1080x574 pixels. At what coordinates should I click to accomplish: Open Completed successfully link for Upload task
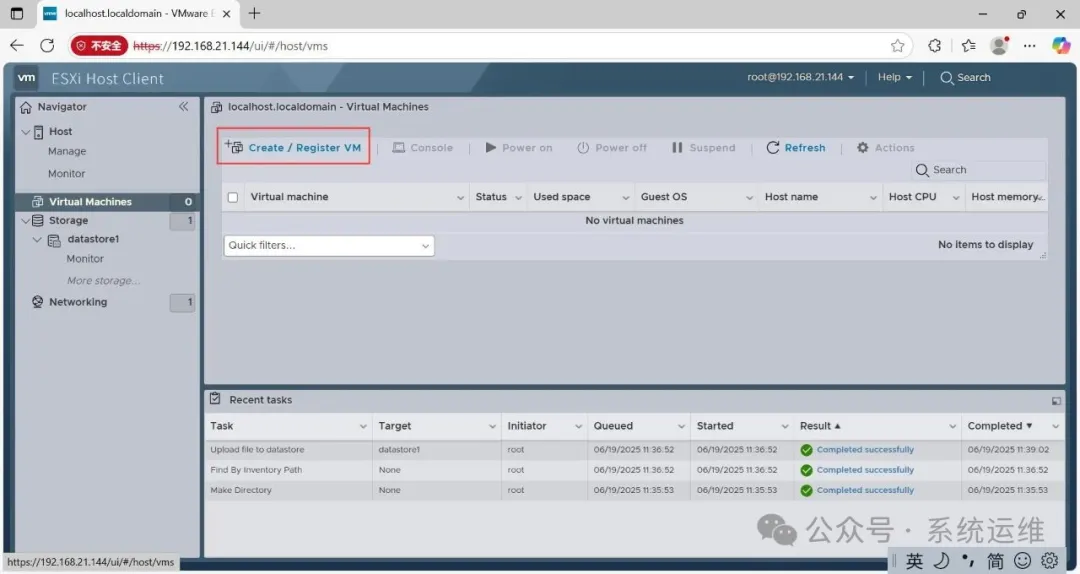[x=865, y=449]
